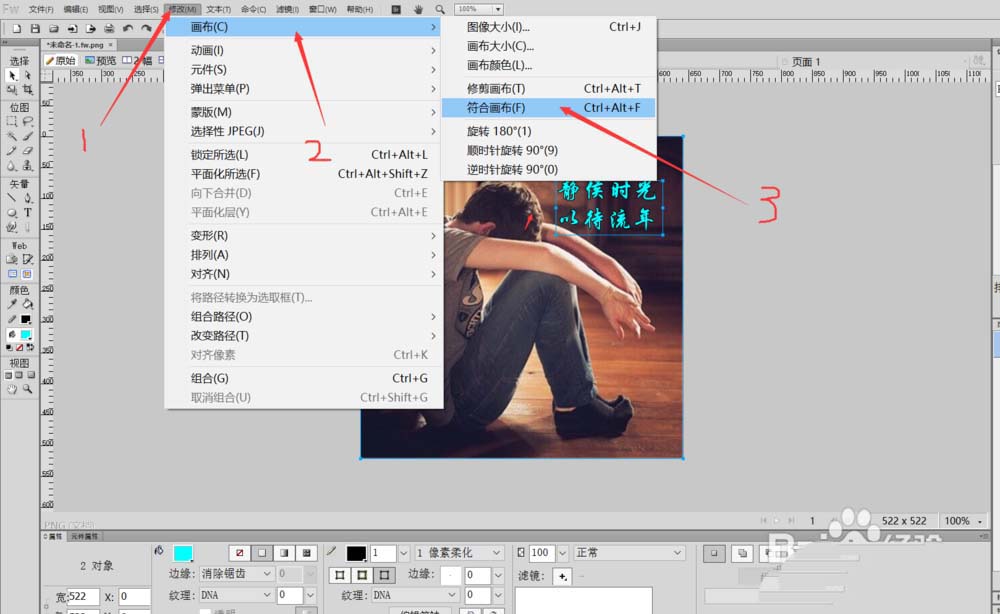The width and height of the screenshot is (1000, 614).
Task: Open the Animation submenu item
Action: [304, 50]
